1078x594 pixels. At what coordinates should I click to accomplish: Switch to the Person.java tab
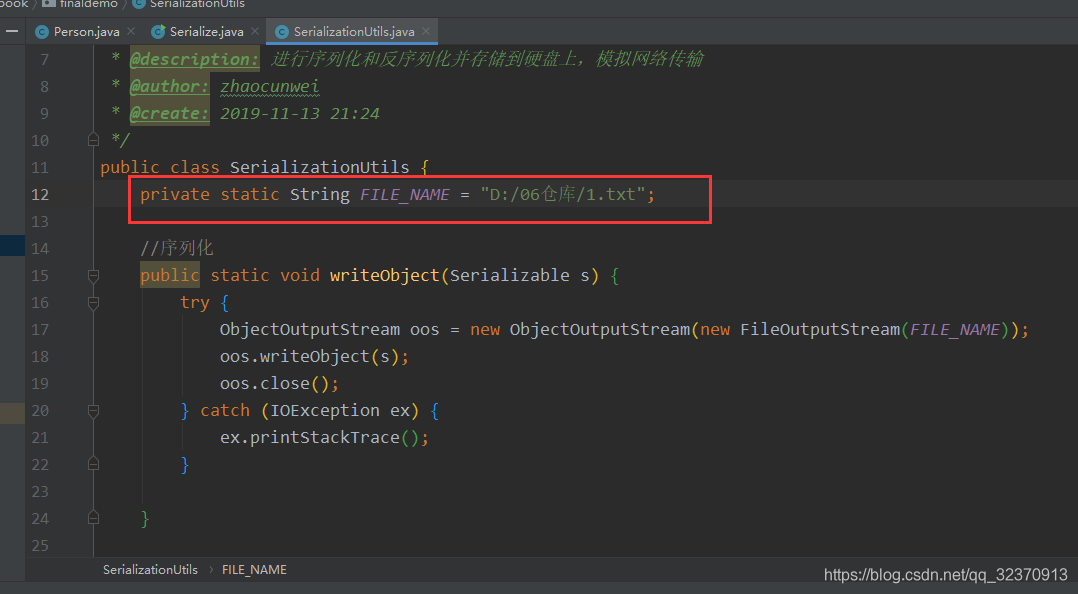(x=87, y=32)
